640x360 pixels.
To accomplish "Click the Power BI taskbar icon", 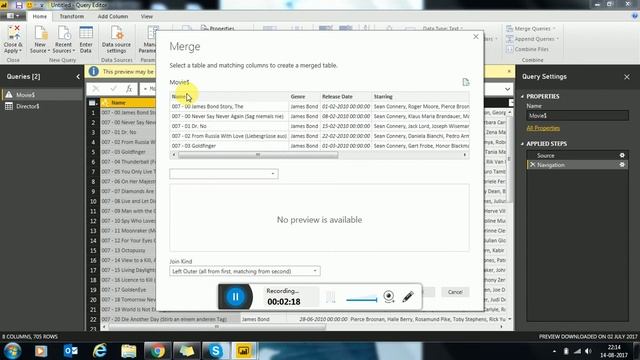I will pos(244,351).
